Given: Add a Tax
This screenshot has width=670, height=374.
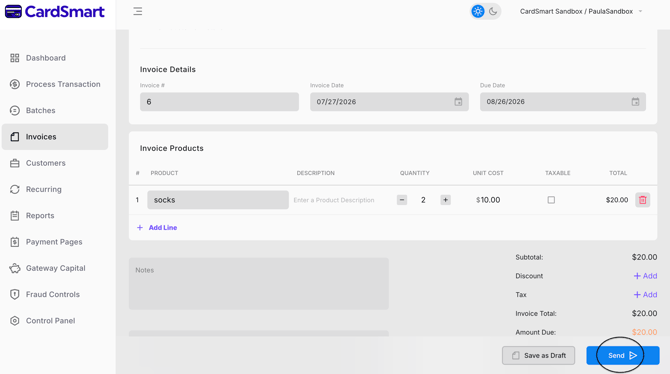Looking at the screenshot, I should pos(645,295).
